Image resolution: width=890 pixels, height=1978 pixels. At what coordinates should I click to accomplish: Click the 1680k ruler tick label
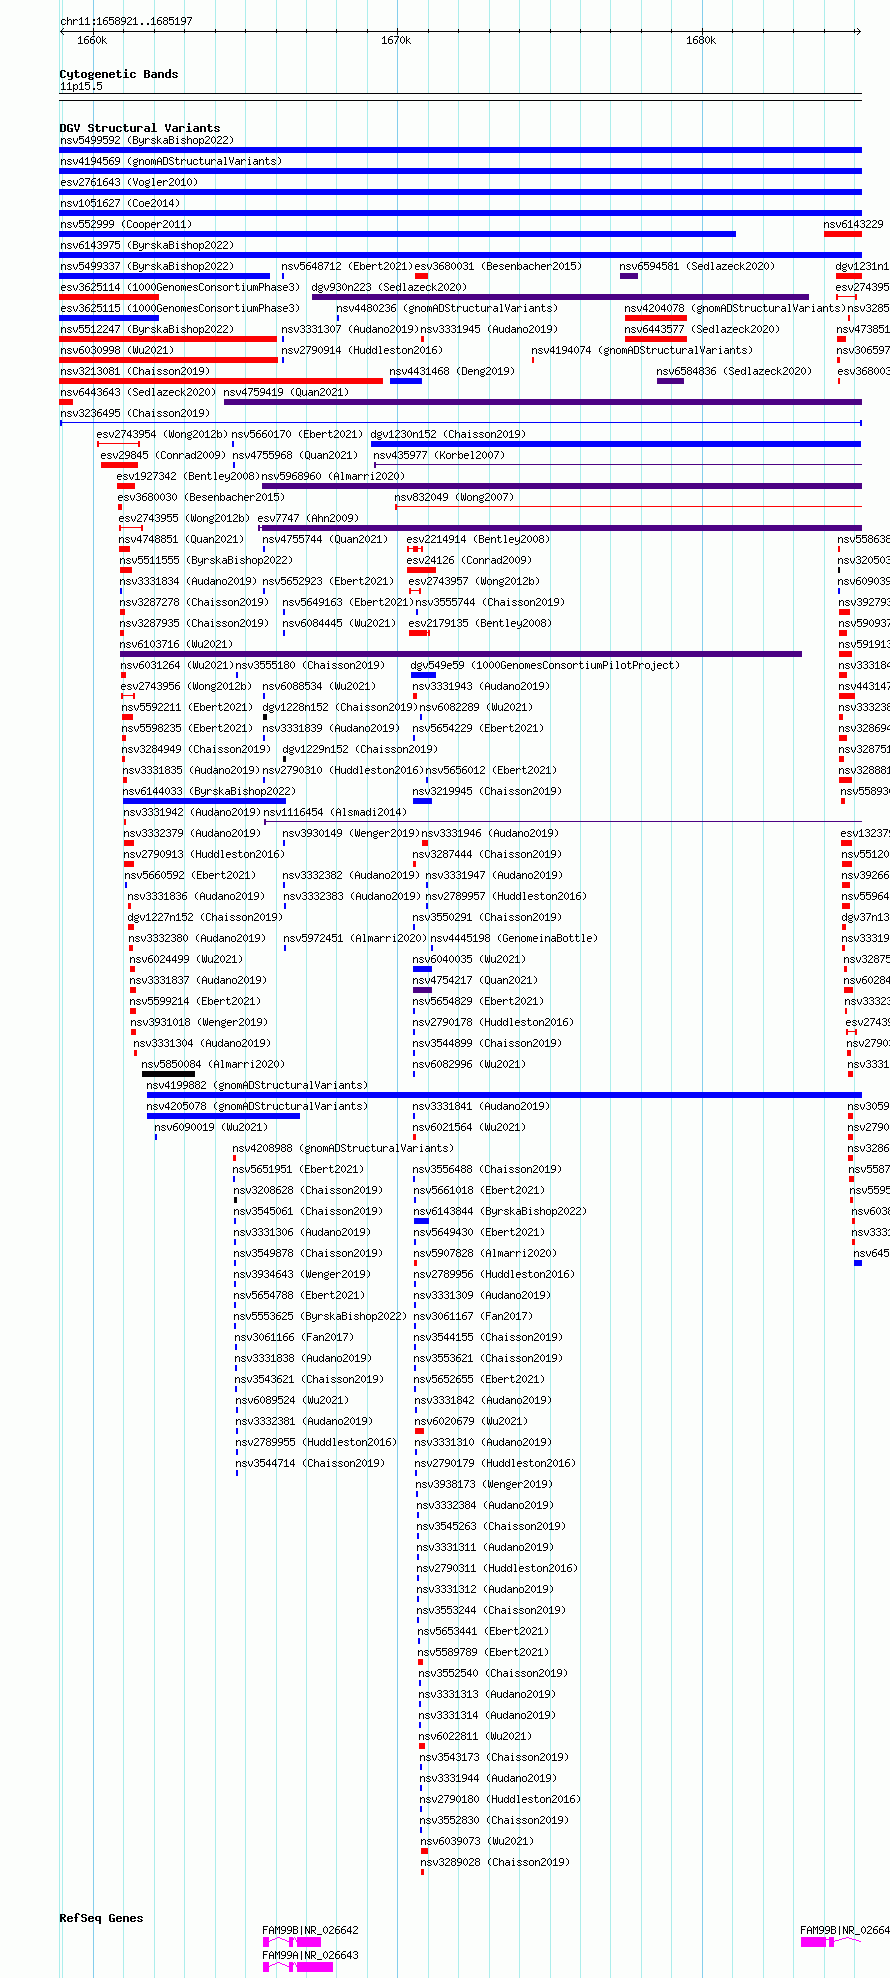701,40
